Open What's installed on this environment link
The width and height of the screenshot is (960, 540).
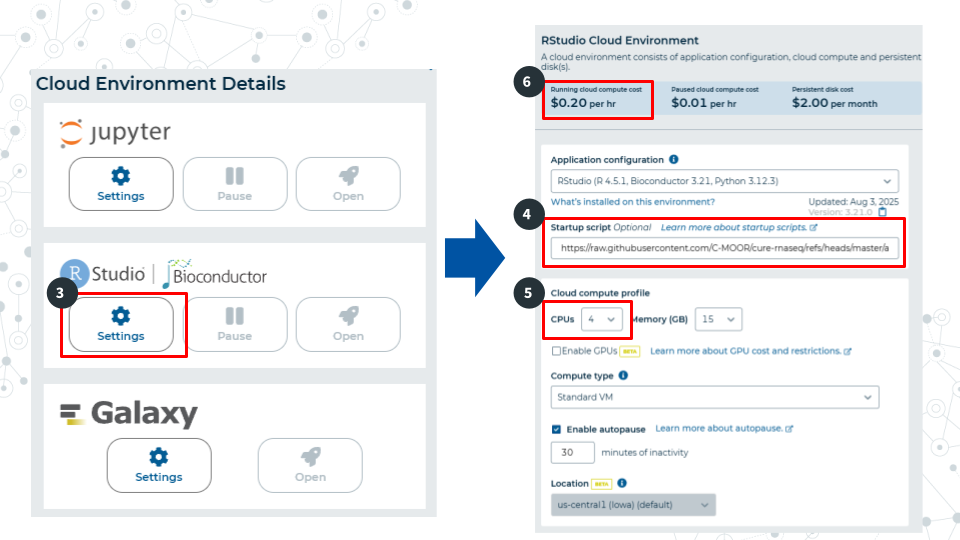coord(632,201)
